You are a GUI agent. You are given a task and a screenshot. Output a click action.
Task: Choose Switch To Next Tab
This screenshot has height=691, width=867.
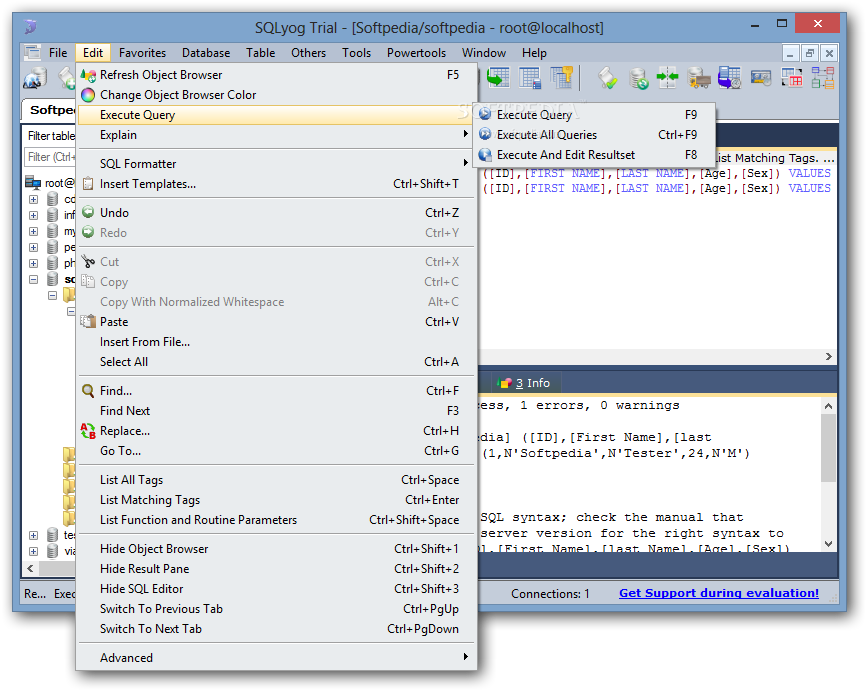276,629
